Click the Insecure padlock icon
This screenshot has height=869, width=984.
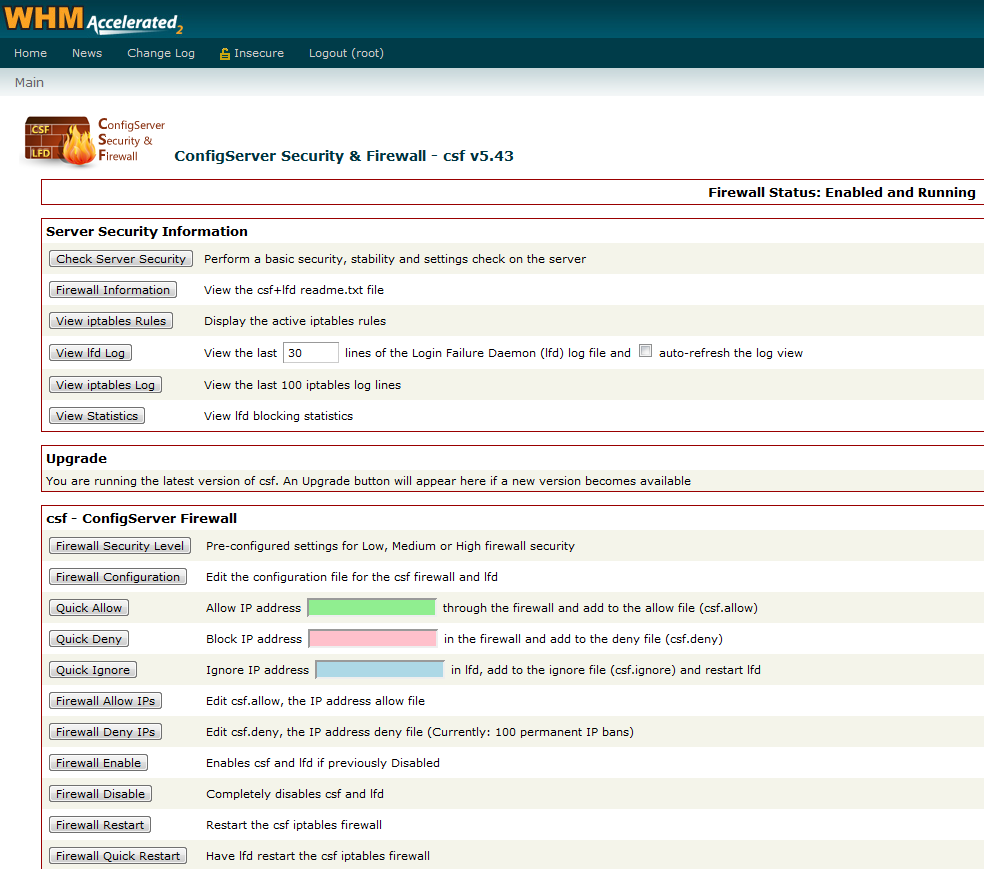[225, 54]
